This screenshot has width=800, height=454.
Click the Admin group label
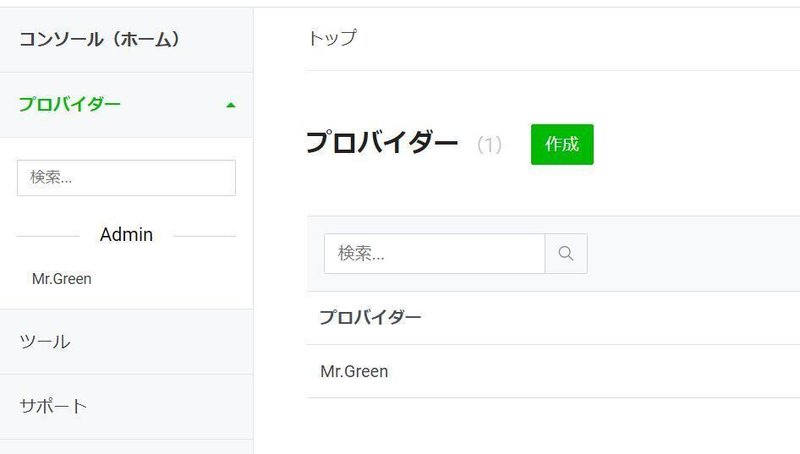click(127, 235)
